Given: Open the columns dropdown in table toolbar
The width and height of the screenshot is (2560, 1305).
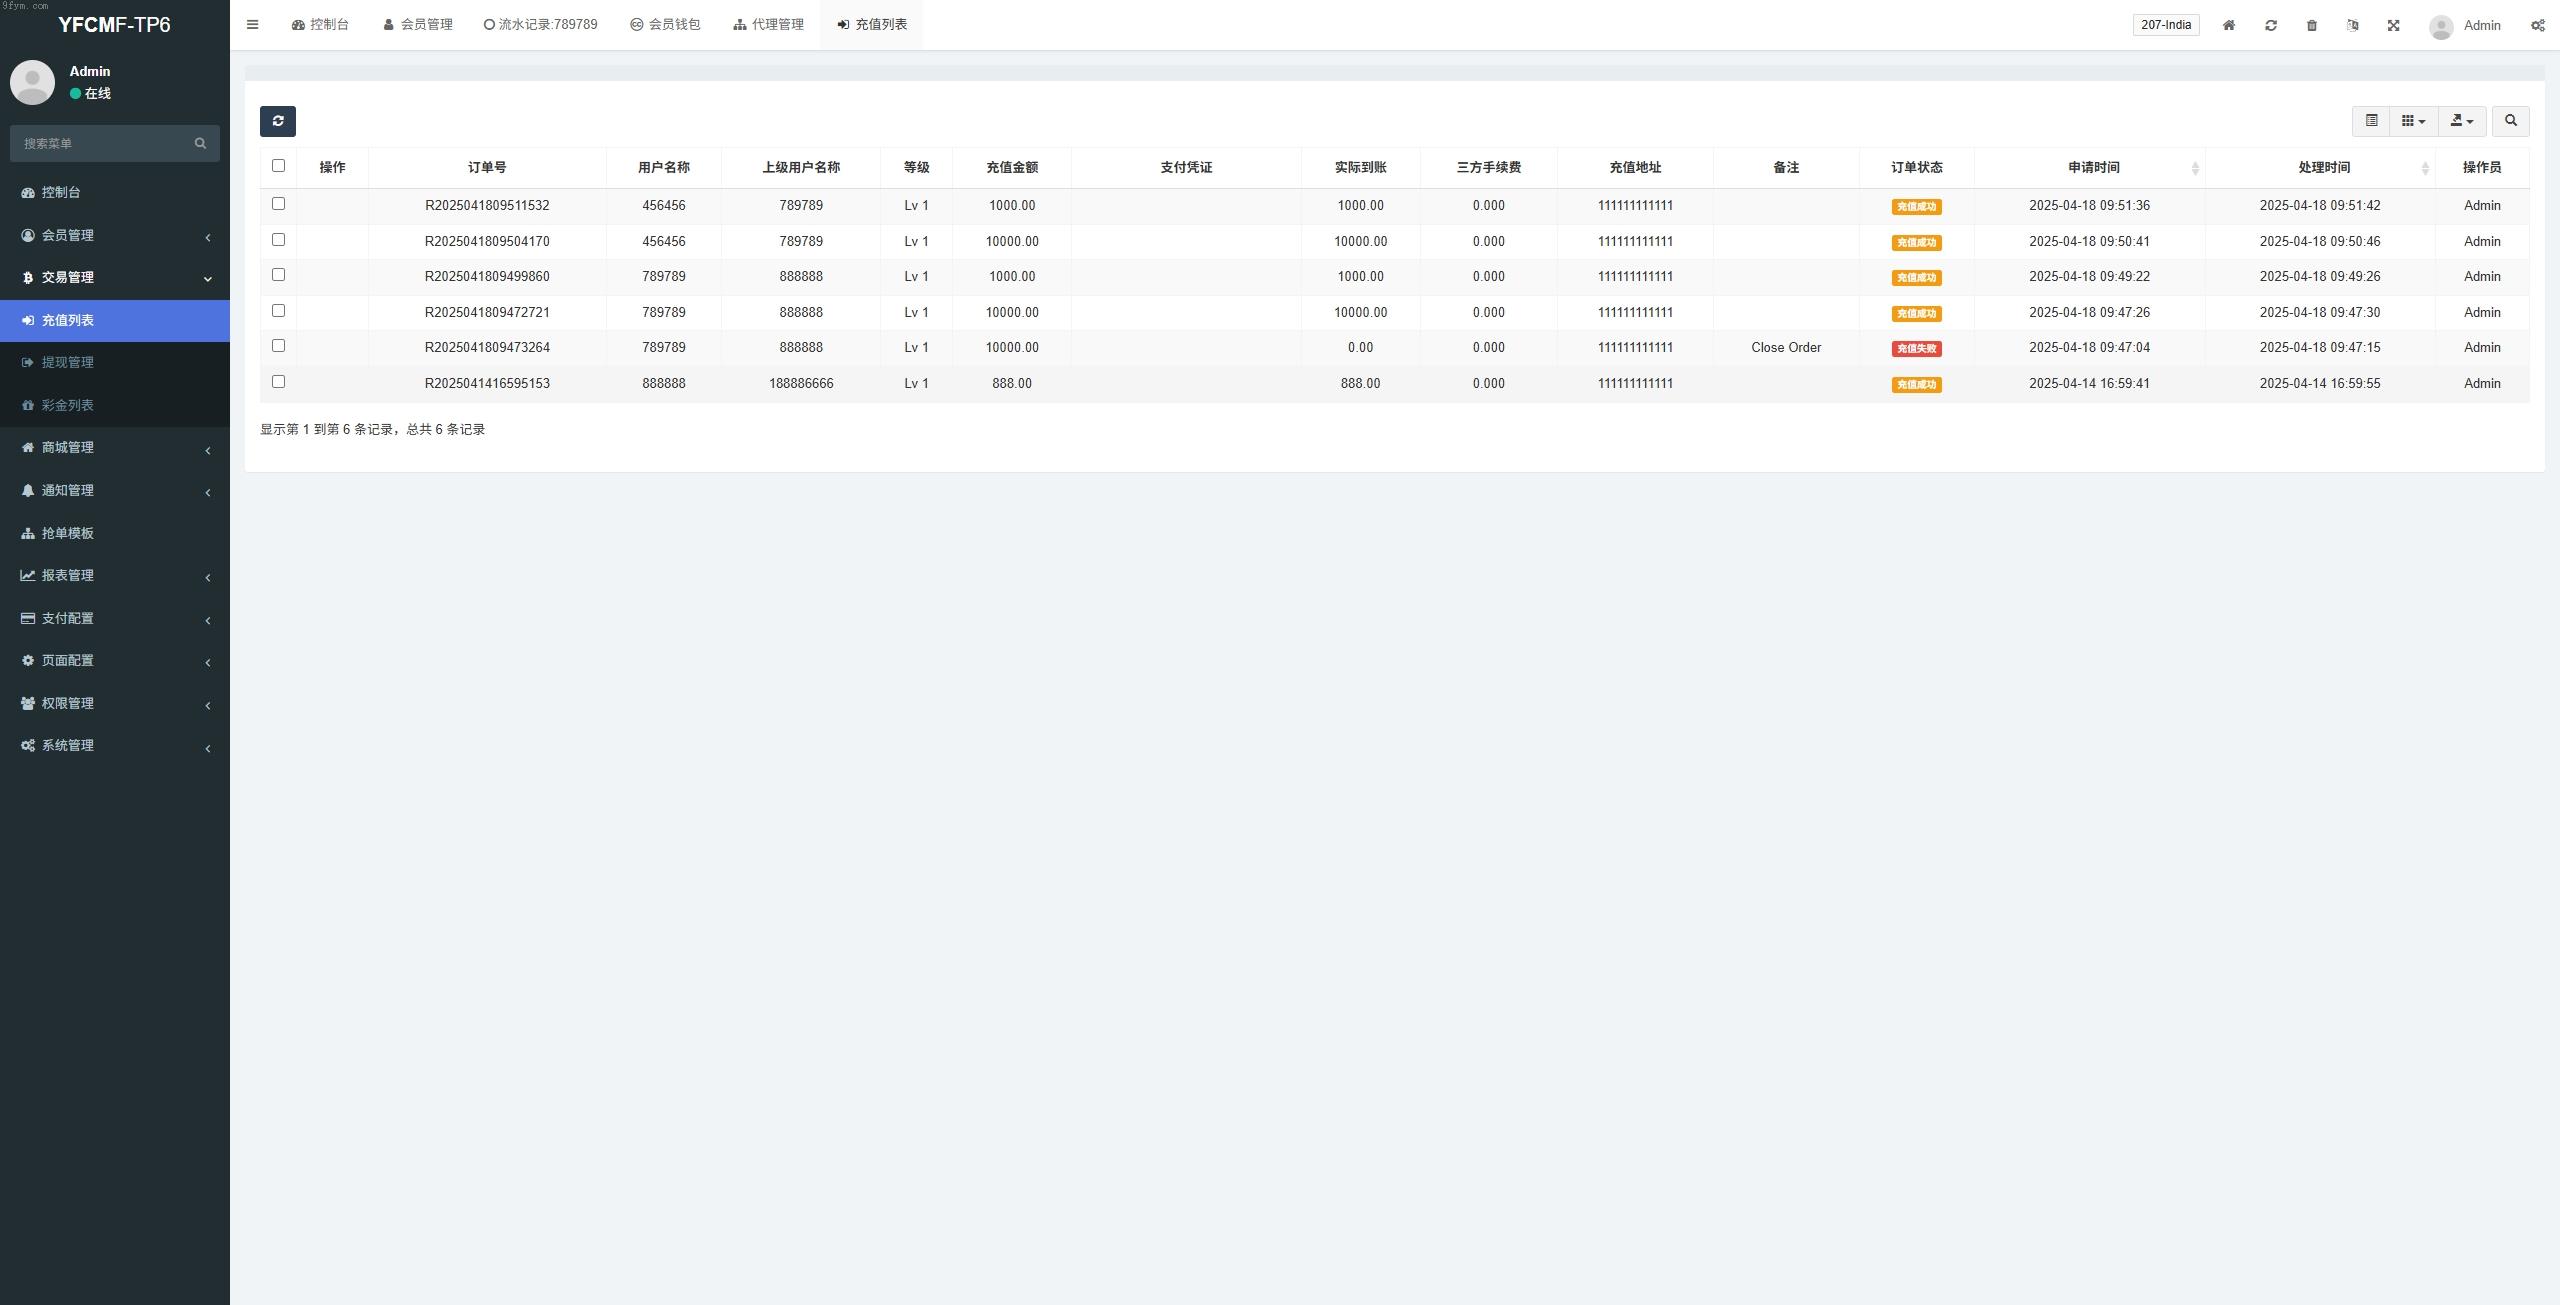Looking at the screenshot, I should coord(2413,121).
